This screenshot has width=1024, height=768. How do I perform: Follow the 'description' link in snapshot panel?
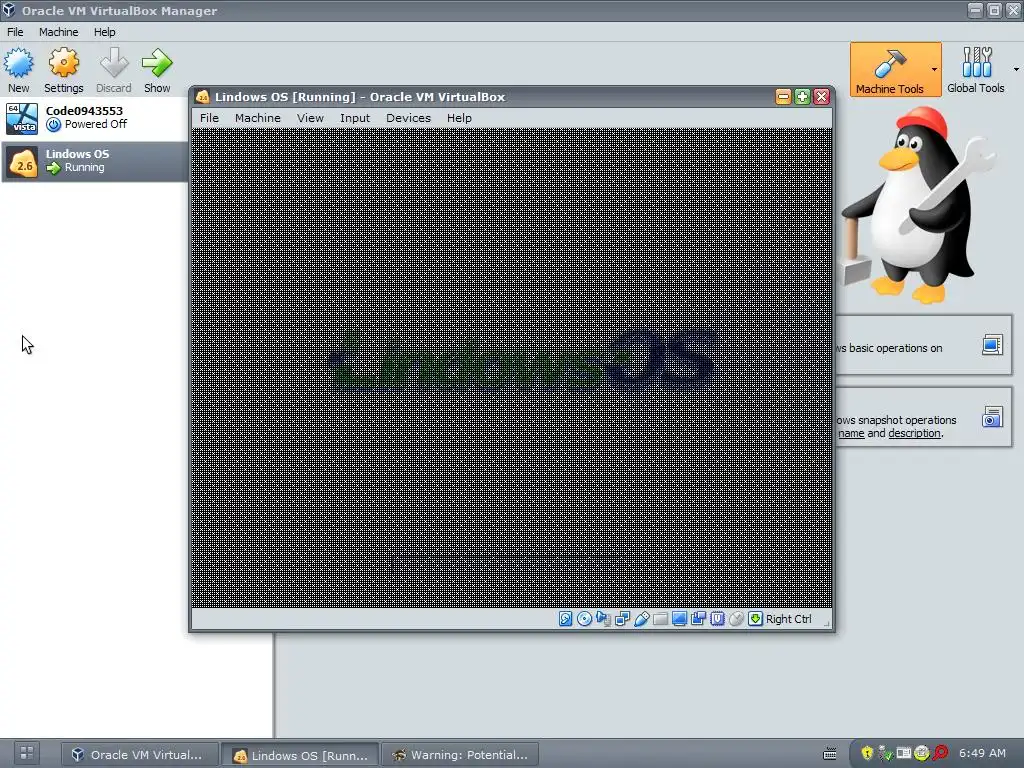click(x=914, y=434)
